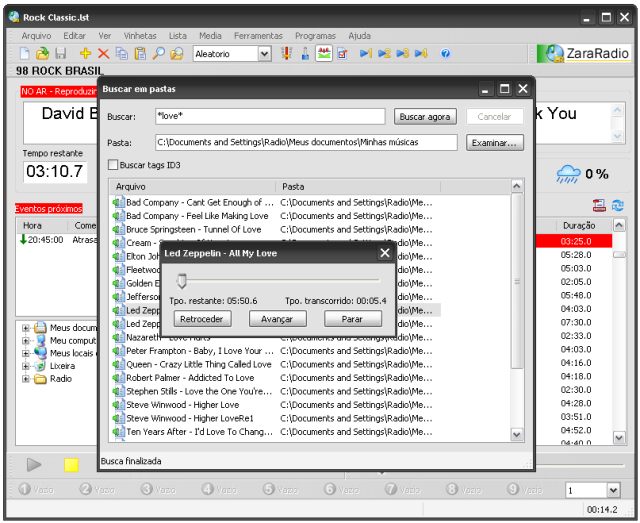Click search results scrollbar down arrow

coord(517,434)
